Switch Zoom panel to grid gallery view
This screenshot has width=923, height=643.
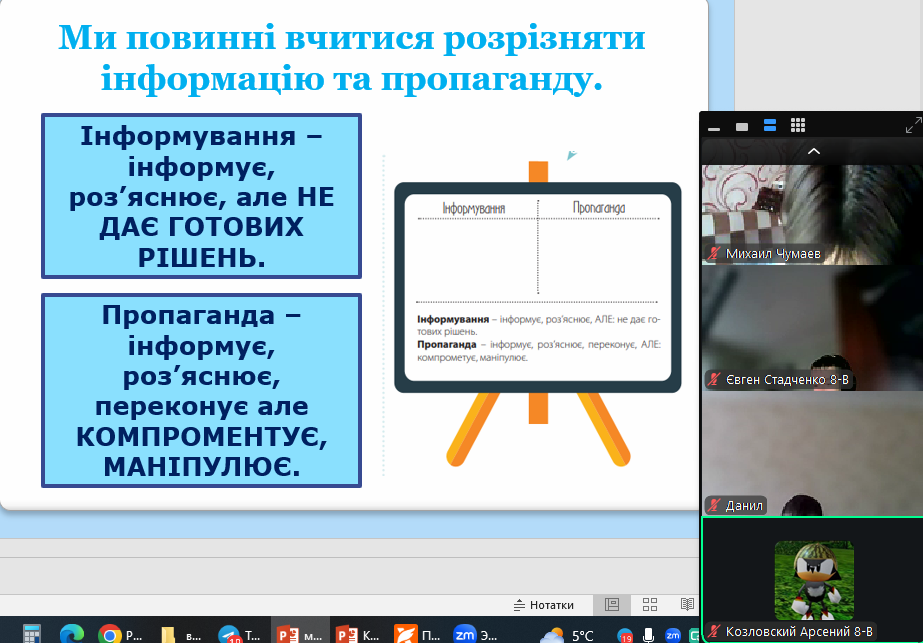coord(798,126)
